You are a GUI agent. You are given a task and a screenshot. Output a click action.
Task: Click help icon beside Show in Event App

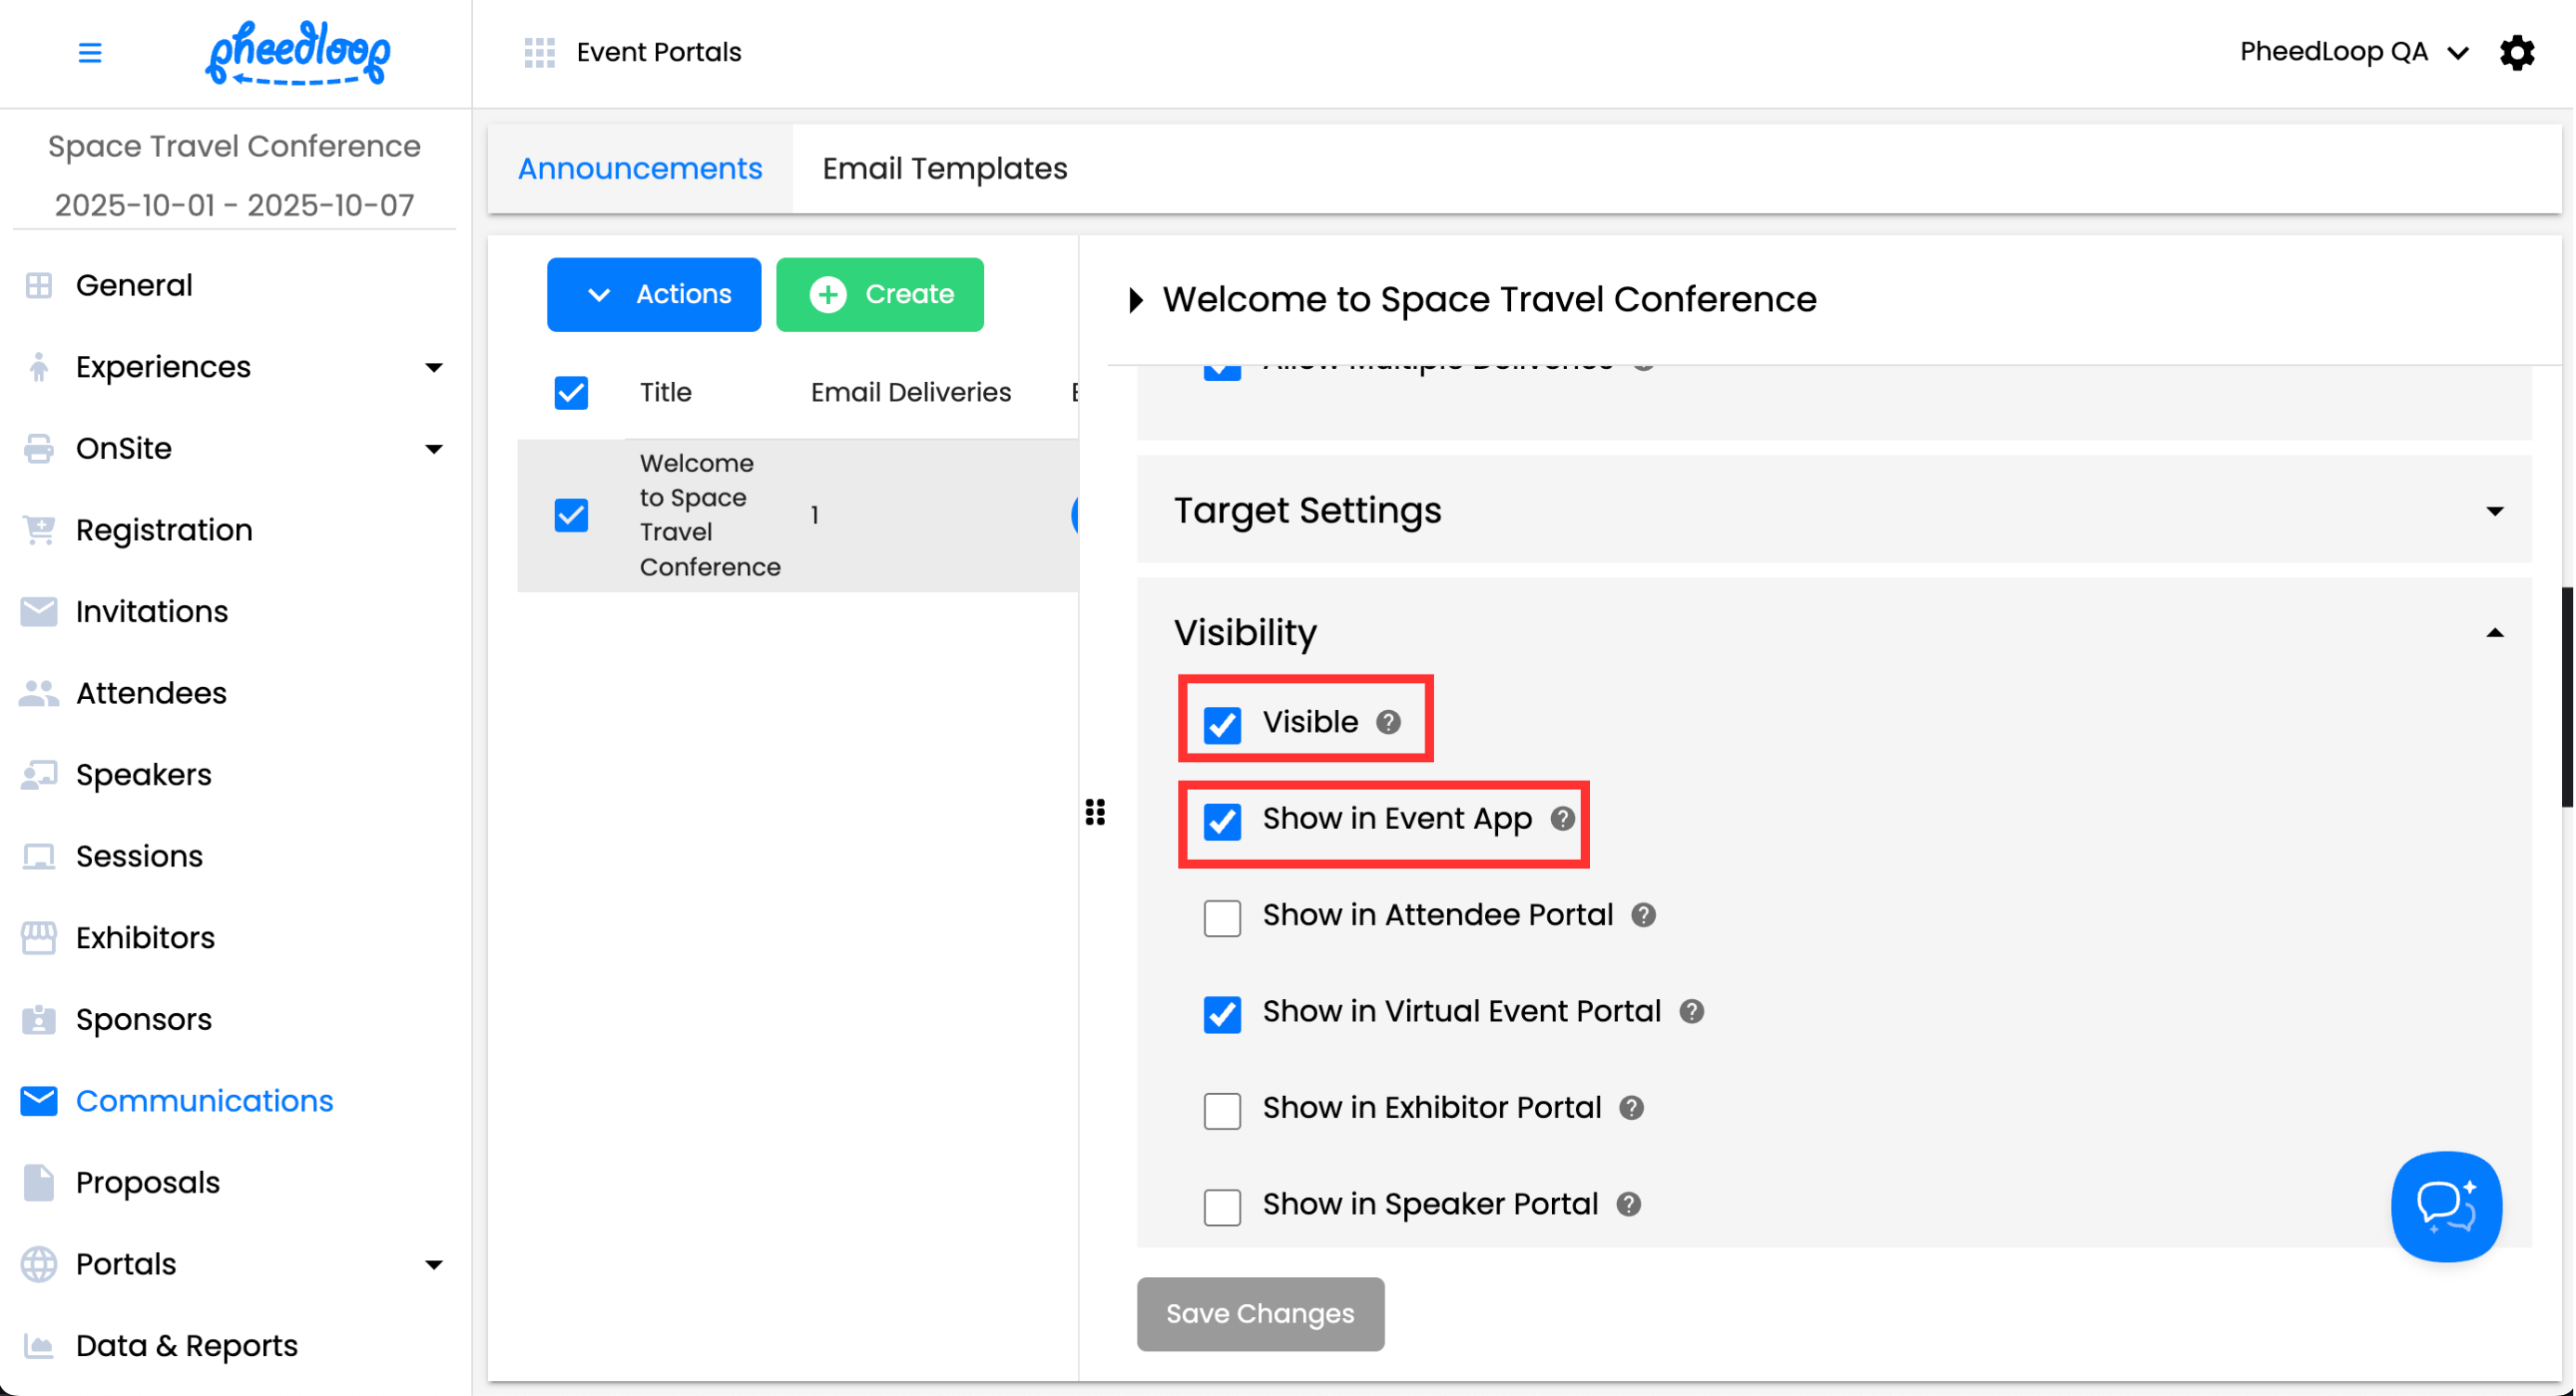pyautogui.click(x=1563, y=819)
